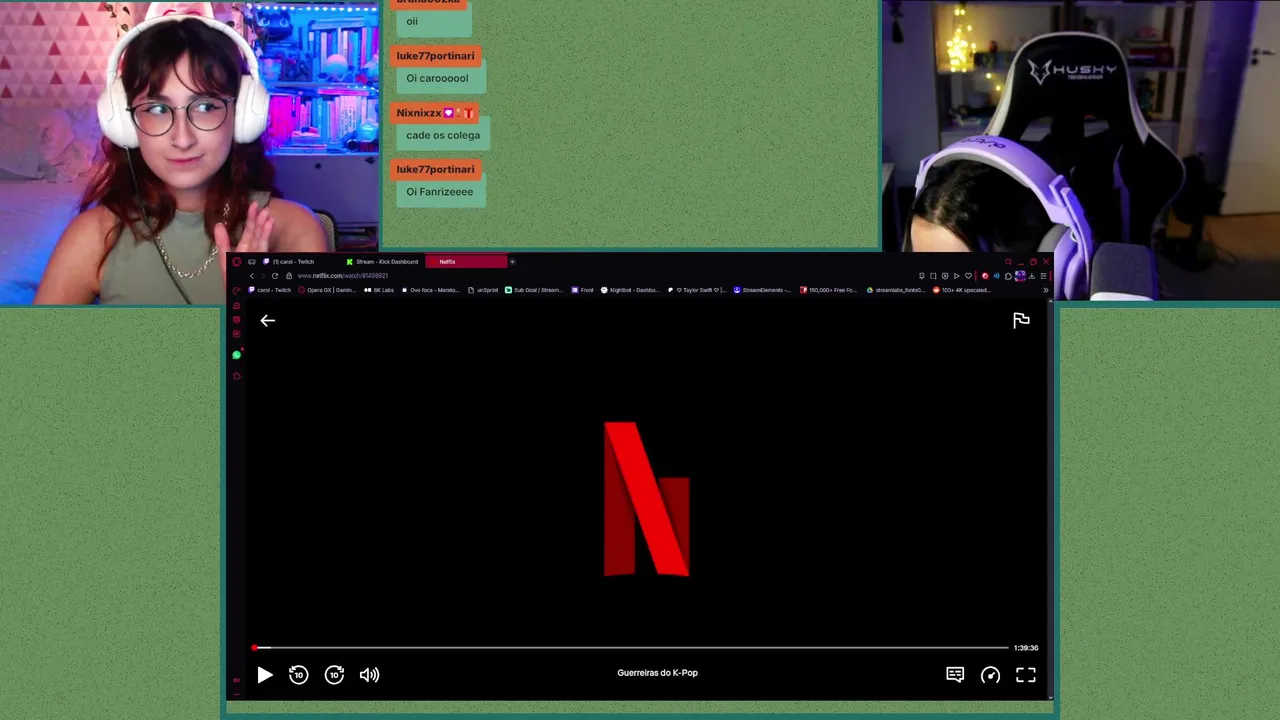Viewport: 1280px width, 720px height.
Task: Rewind the video 10 seconds
Action: [x=298, y=675]
